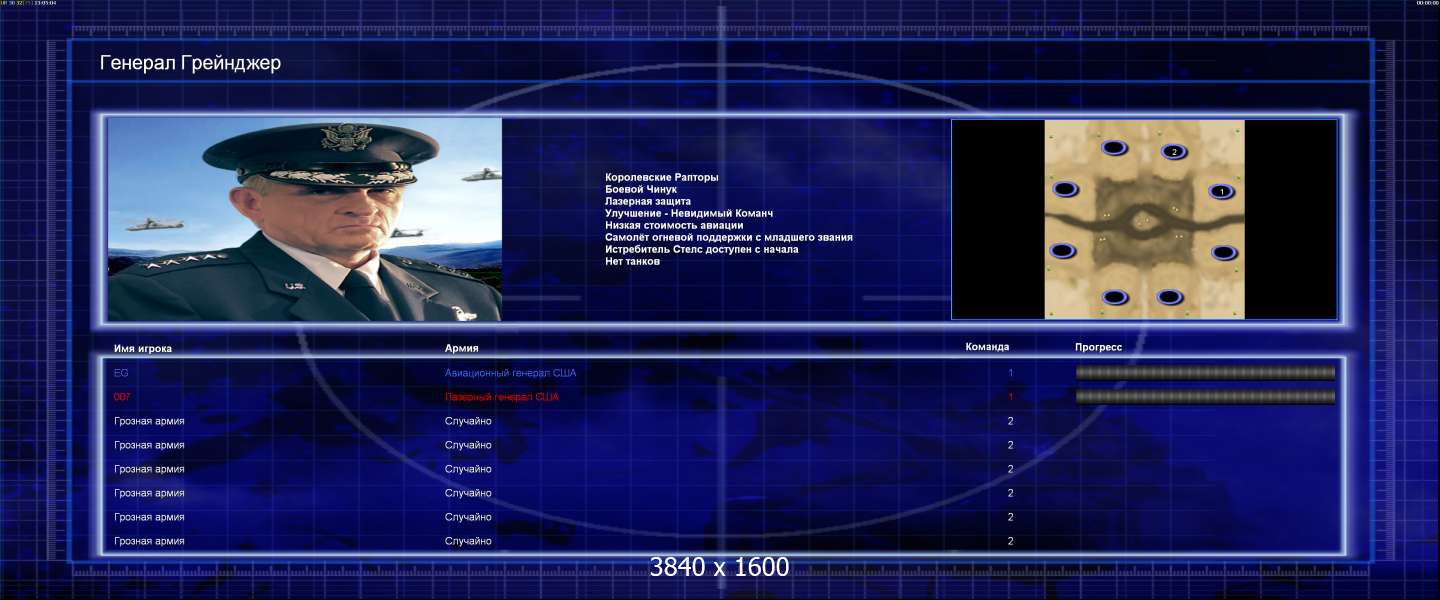Click the "Прогресс" column header

click(x=1098, y=347)
